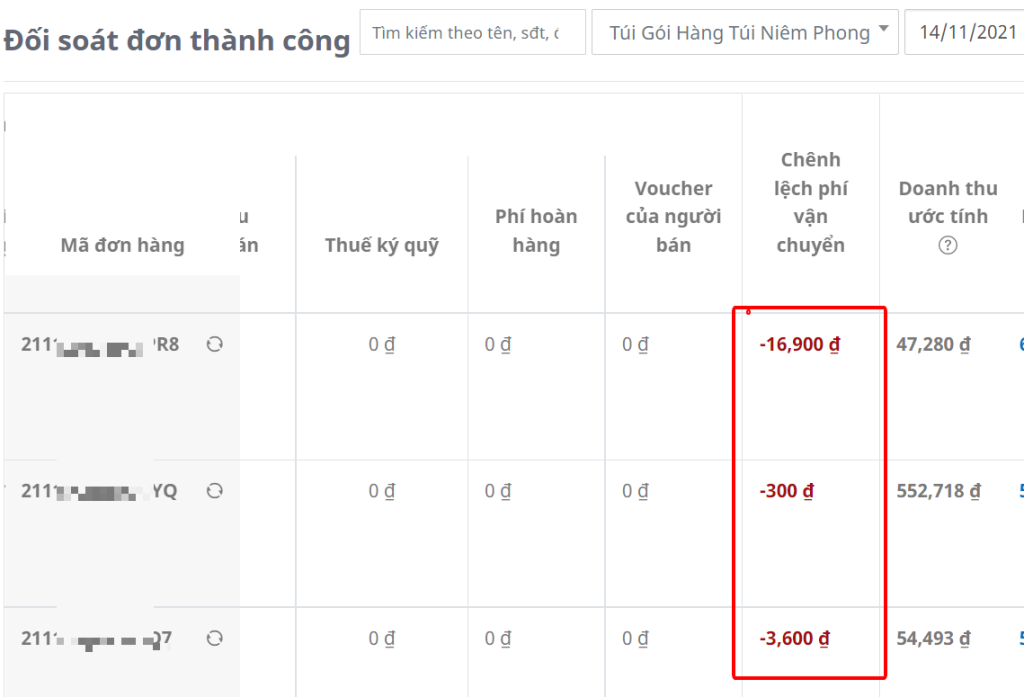Click the -3,600 ₫ shipping difference value
1024x697 pixels.
pyautogui.click(x=794, y=638)
